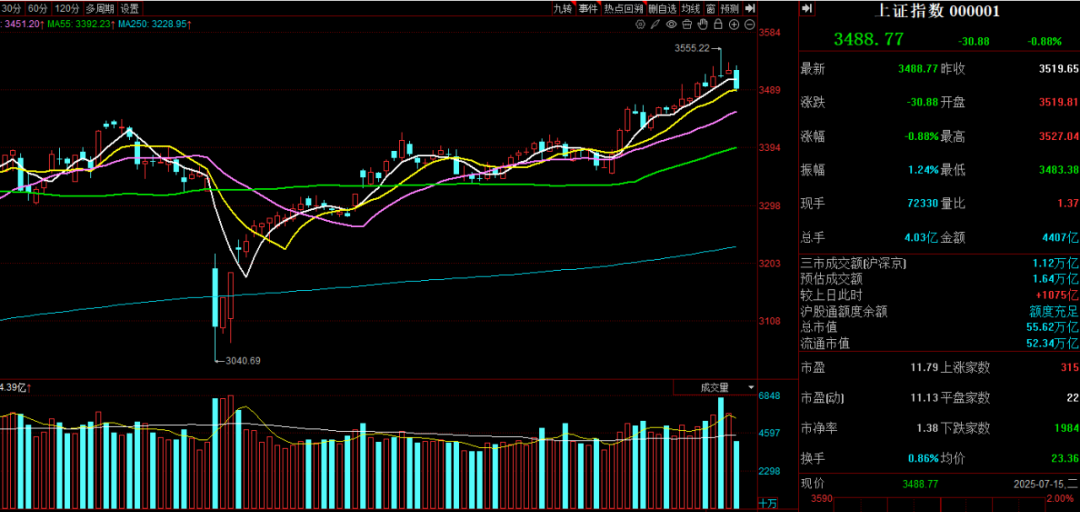Switch to the 120分 period tab
This screenshot has width=1080, height=512.
coord(68,8)
